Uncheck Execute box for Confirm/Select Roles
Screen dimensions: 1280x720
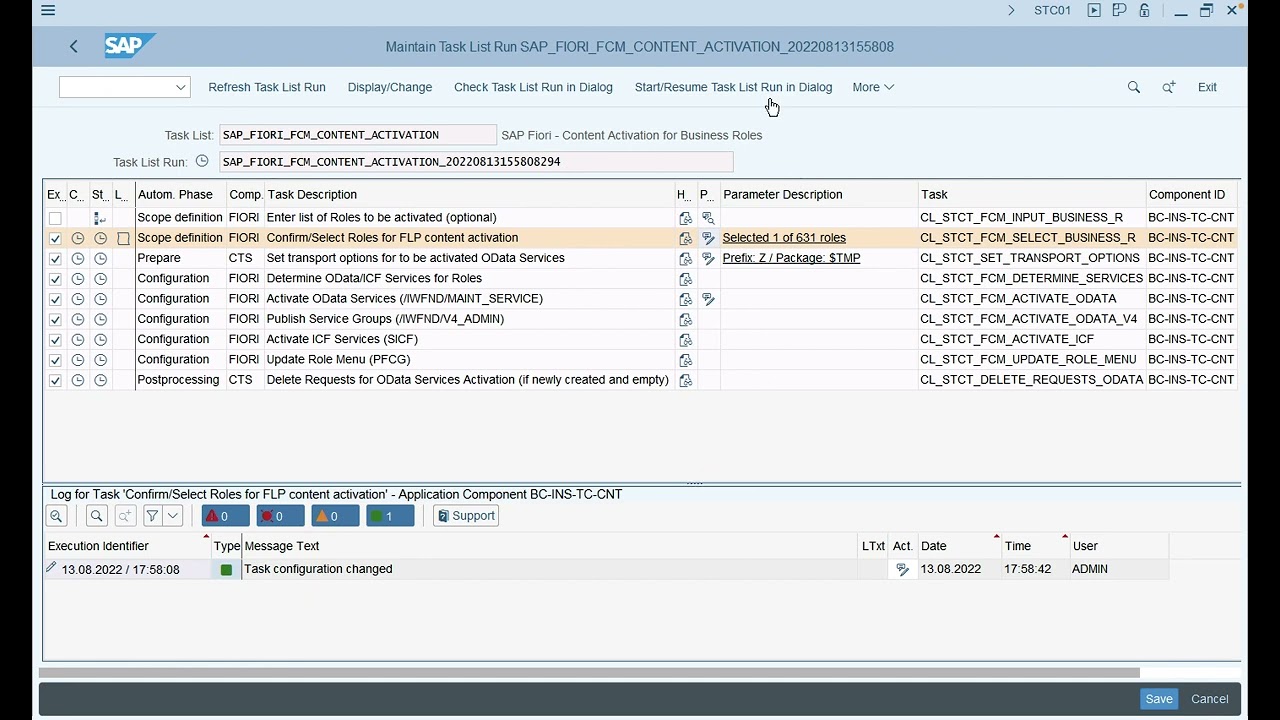[55, 238]
